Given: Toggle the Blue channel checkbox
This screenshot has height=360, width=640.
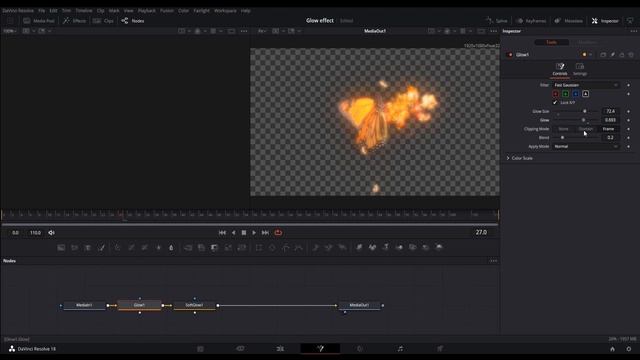Looking at the screenshot, I should (x=576, y=94).
